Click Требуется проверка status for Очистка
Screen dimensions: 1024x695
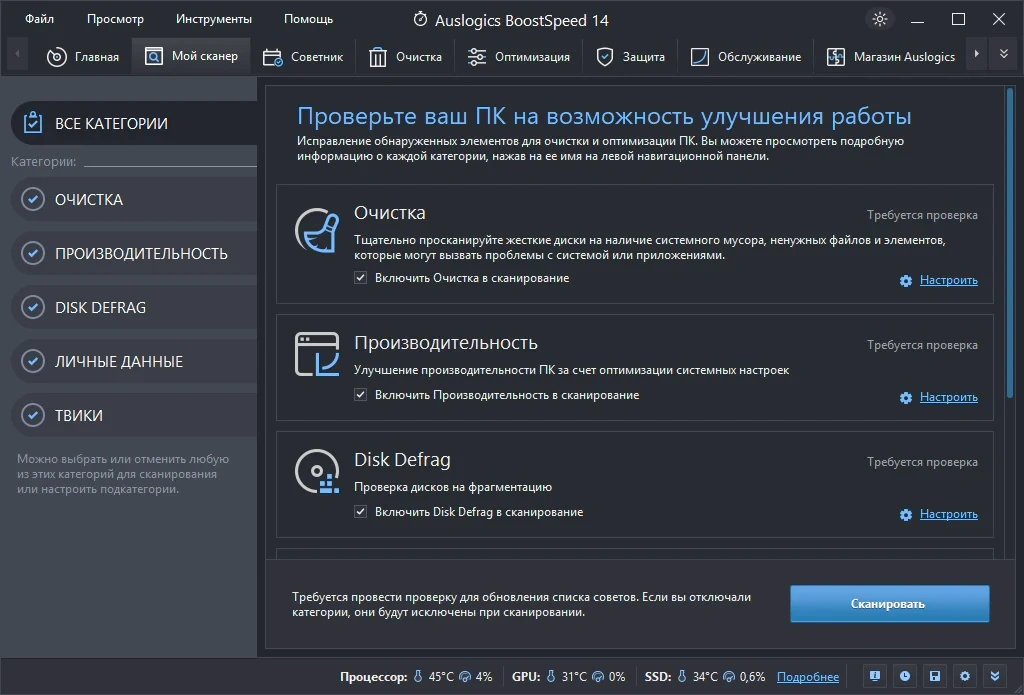pyautogui.click(x=922, y=215)
